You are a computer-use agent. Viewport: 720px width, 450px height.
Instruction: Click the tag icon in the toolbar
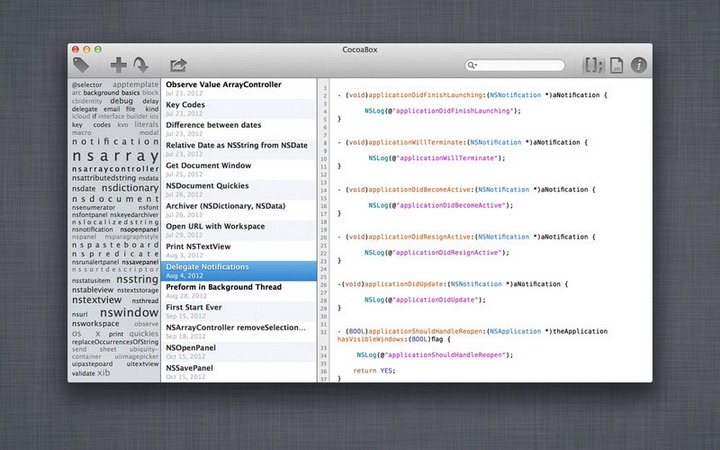[x=81, y=65]
